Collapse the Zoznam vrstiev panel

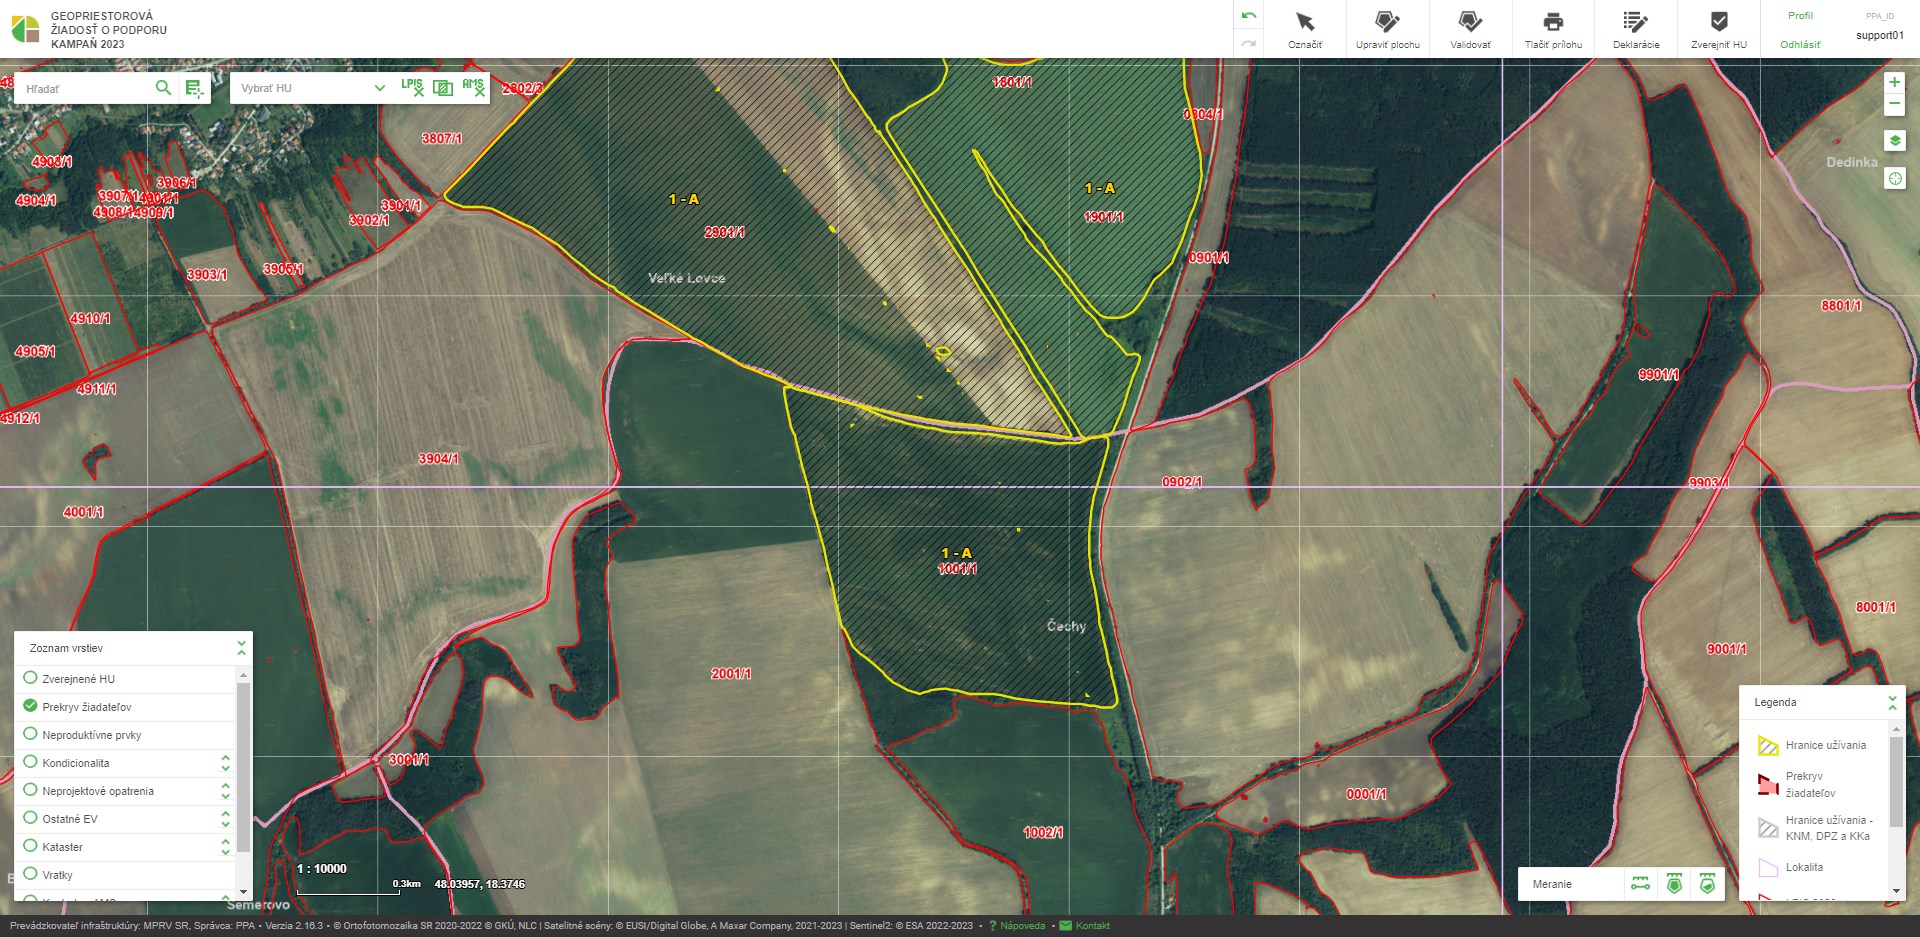pyautogui.click(x=241, y=648)
